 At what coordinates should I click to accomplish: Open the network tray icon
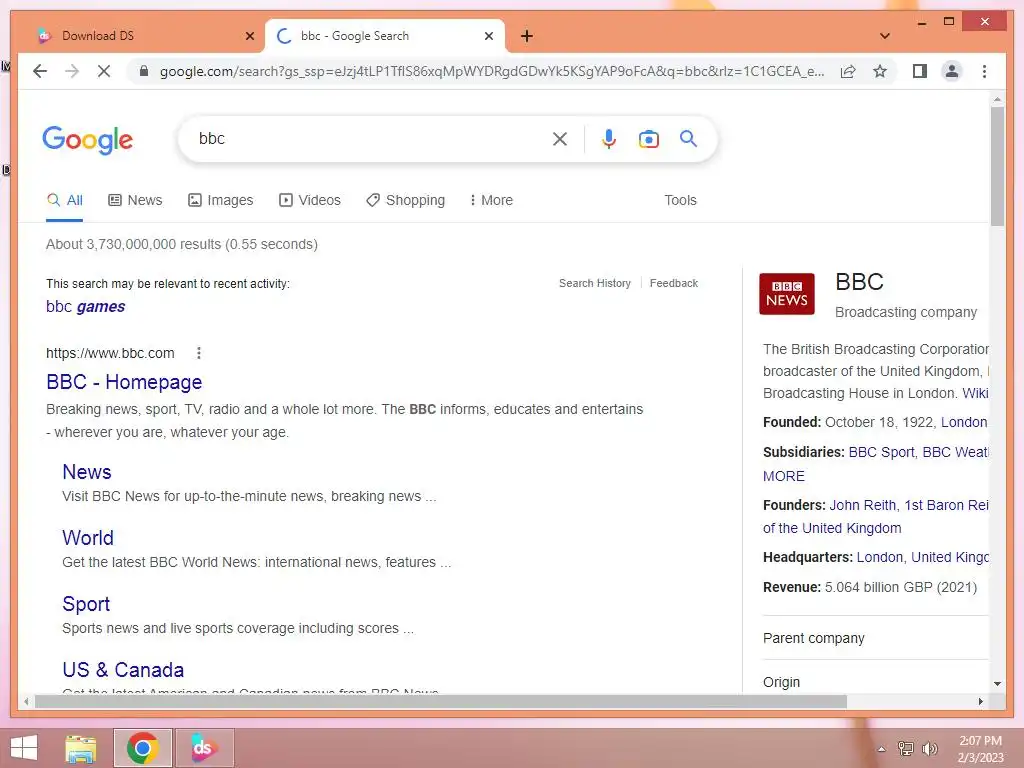tap(905, 748)
